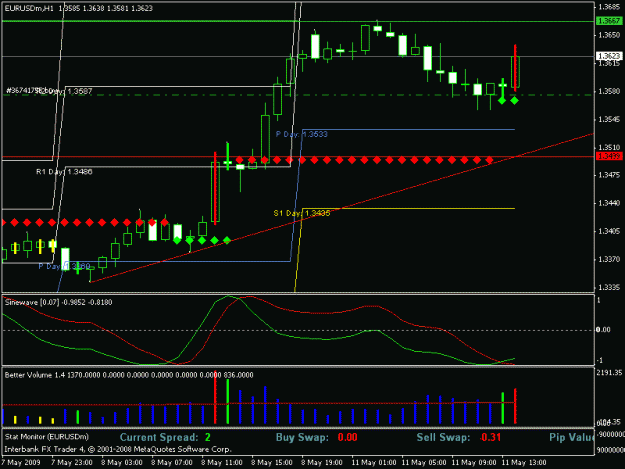
Task: Select the S1 Day: 1.3435 support label
Action: [x=302, y=213]
